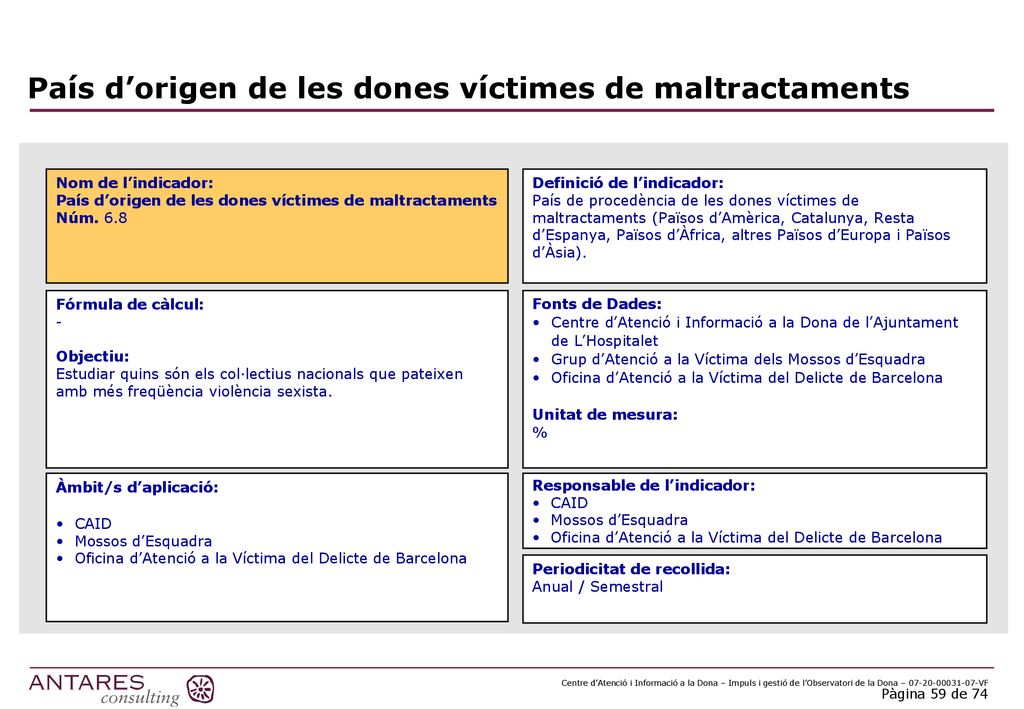This screenshot has width=1024, height=709.
Task: Click 'Oficina d'Atenció a la Víctima' under Fonts de Dades
Action: pos(746,378)
